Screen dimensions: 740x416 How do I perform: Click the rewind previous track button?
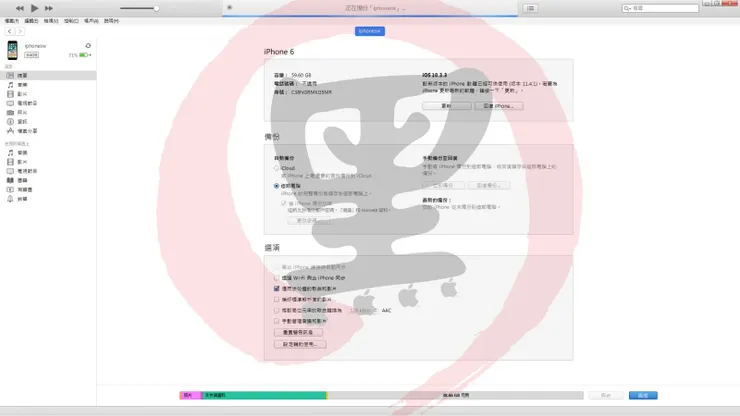pos(19,8)
